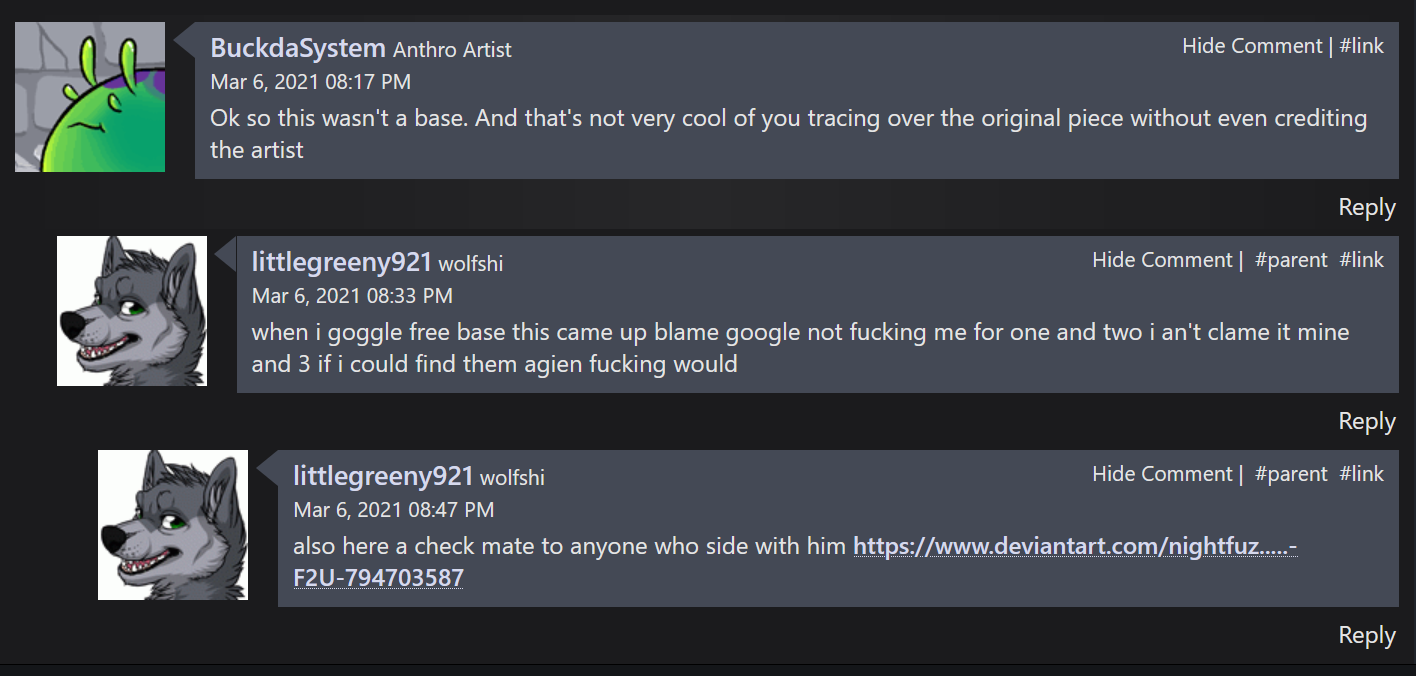1416x676 pixels.
Task: Click the wolf avatar on the 08:47 PM comment
Action: point(173,525)
